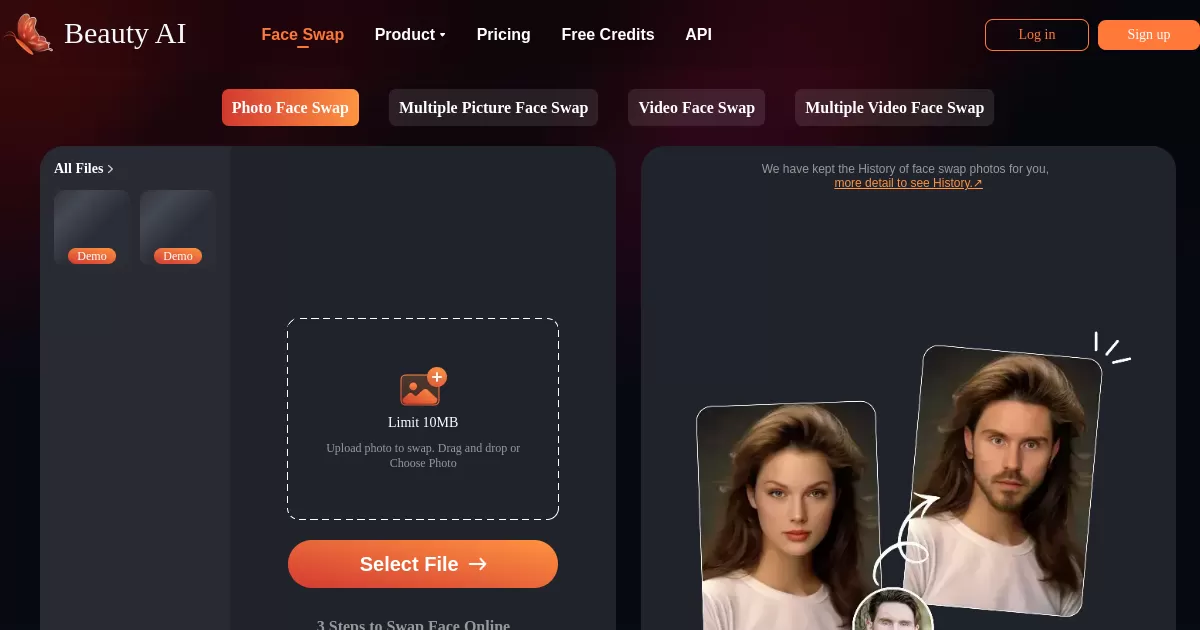This screenshot has width=1200, height=630.
Task: Click the Limit 10MB text
Action: click(423, 422)
